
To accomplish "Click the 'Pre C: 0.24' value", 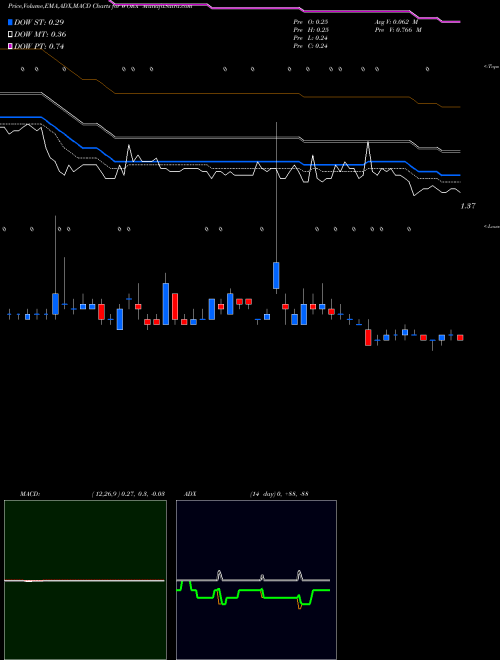I will (311, 46).
